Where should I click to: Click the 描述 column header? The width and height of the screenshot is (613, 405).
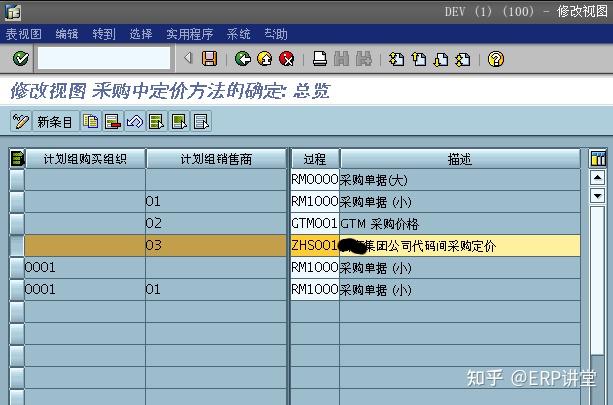(x=460, y=159)
